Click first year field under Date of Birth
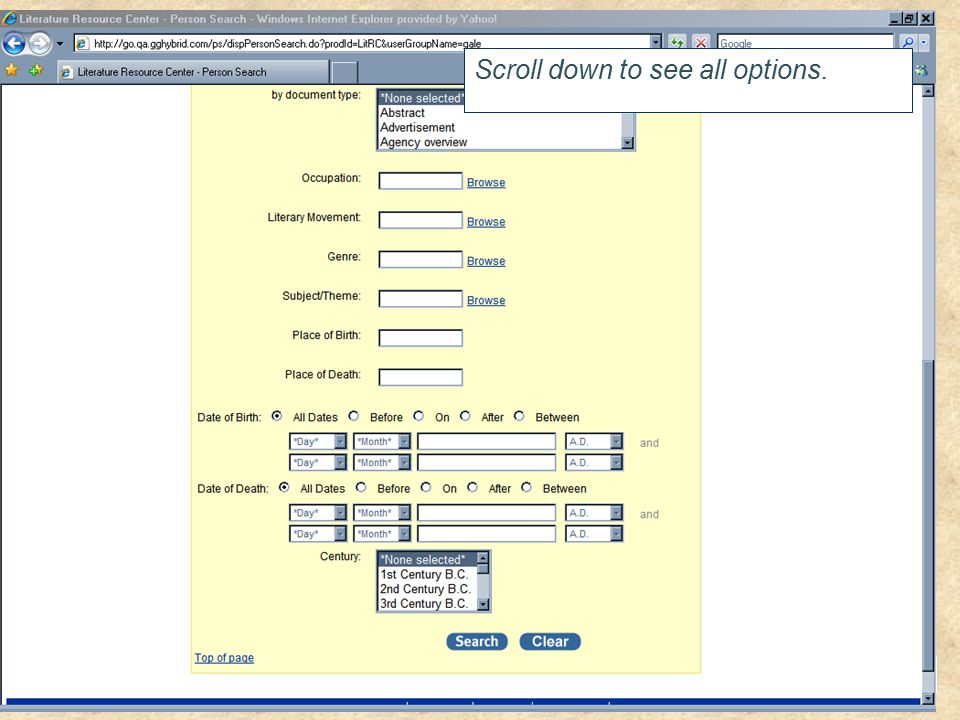Screen dimensions: 960x720 click(x=487, y=441)
